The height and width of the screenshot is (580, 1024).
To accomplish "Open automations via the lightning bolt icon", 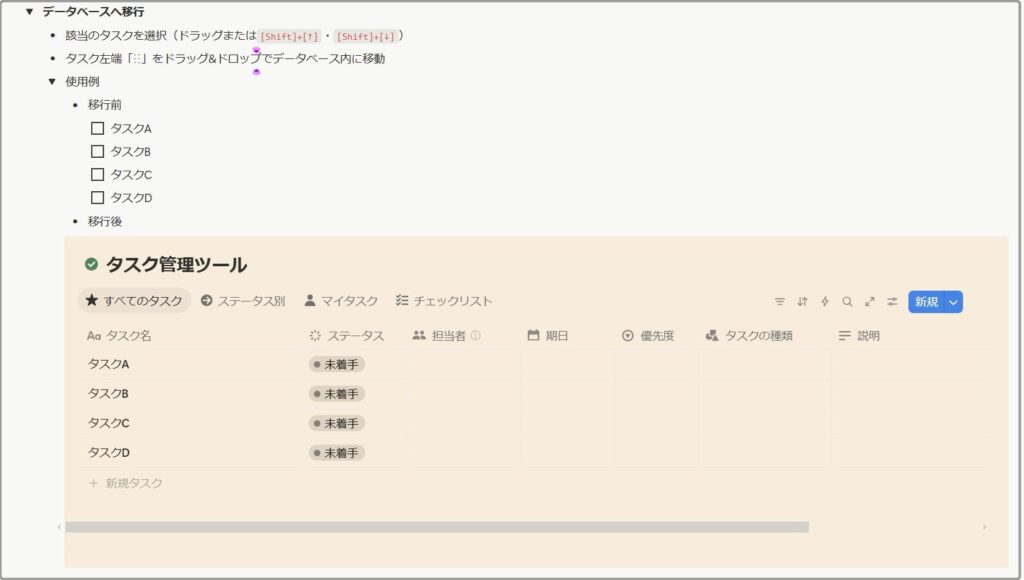I will [825, 301].
